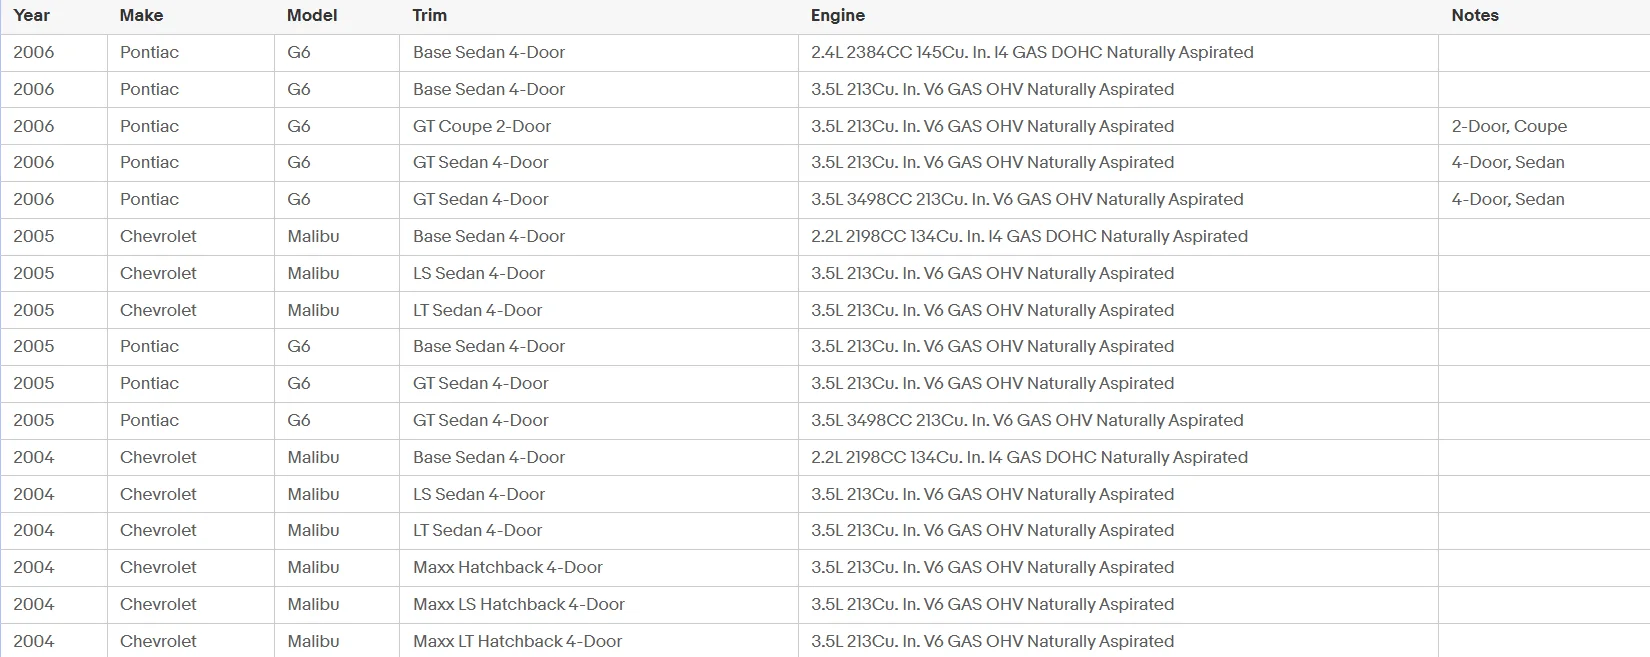Select "LS Sedan 4-Door" in the 2005 Malibu row
The width and height of the screenshot is (1650, 657).
point(479,273)
